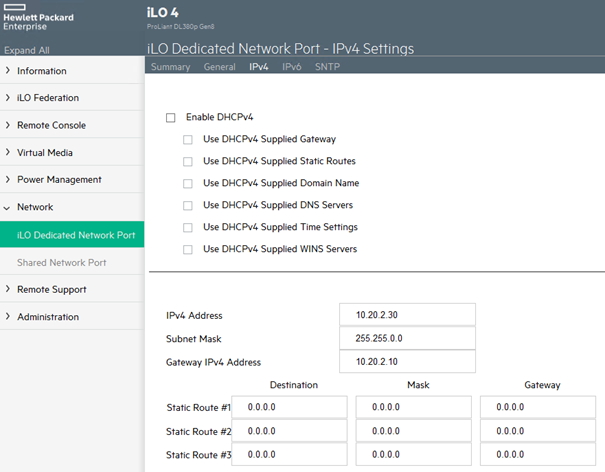Expand the Remote Support chevron

click(x=7, y=289)
